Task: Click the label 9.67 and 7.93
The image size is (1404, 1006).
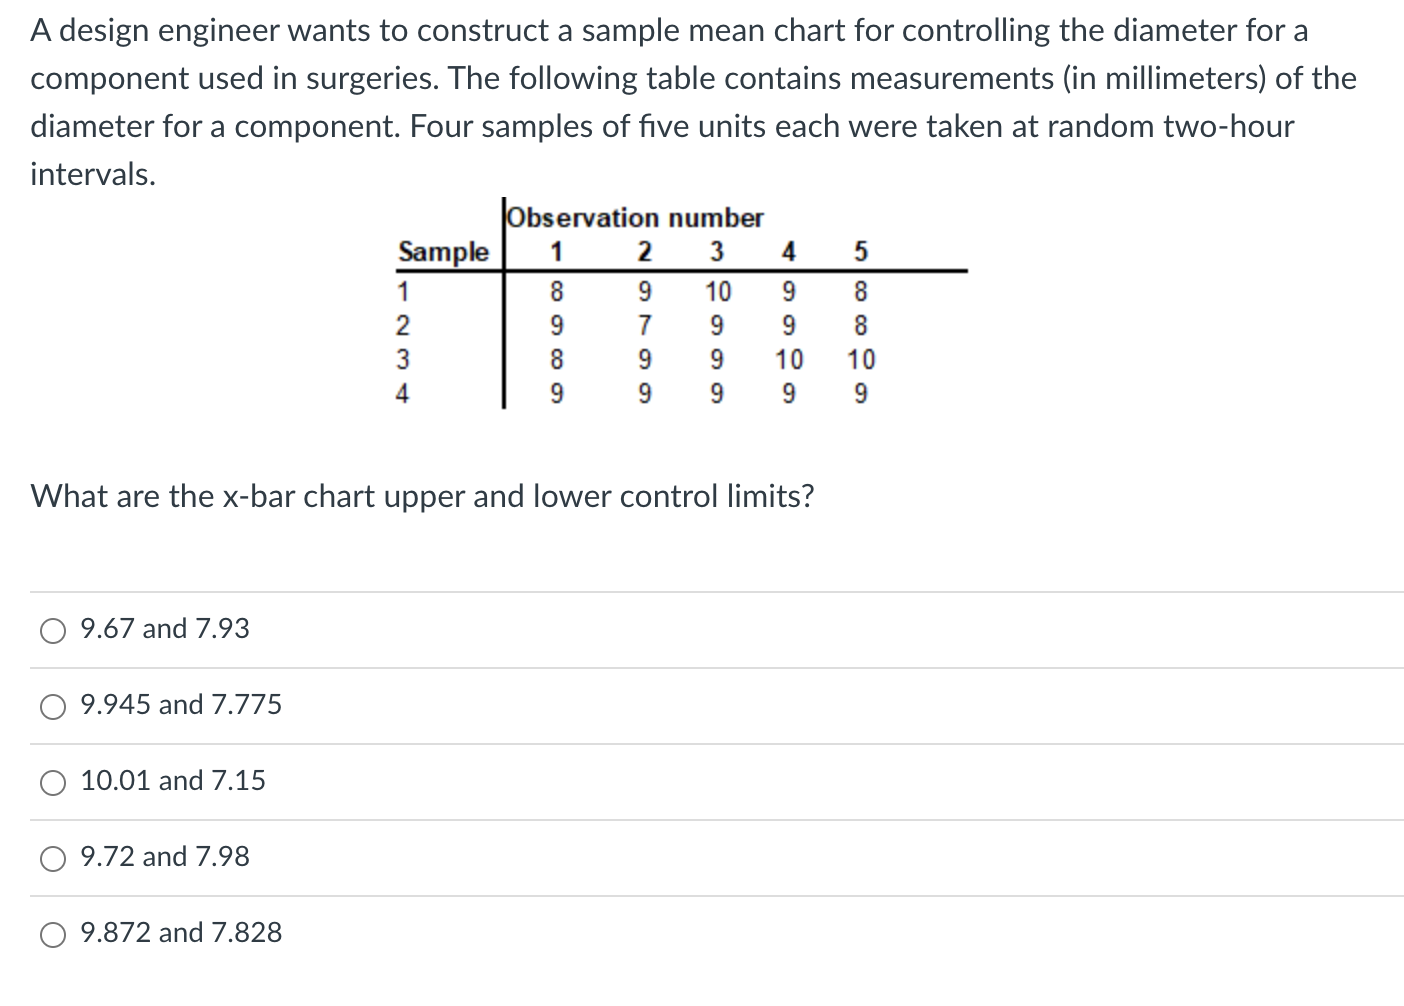Action: (x=164, y=629)
